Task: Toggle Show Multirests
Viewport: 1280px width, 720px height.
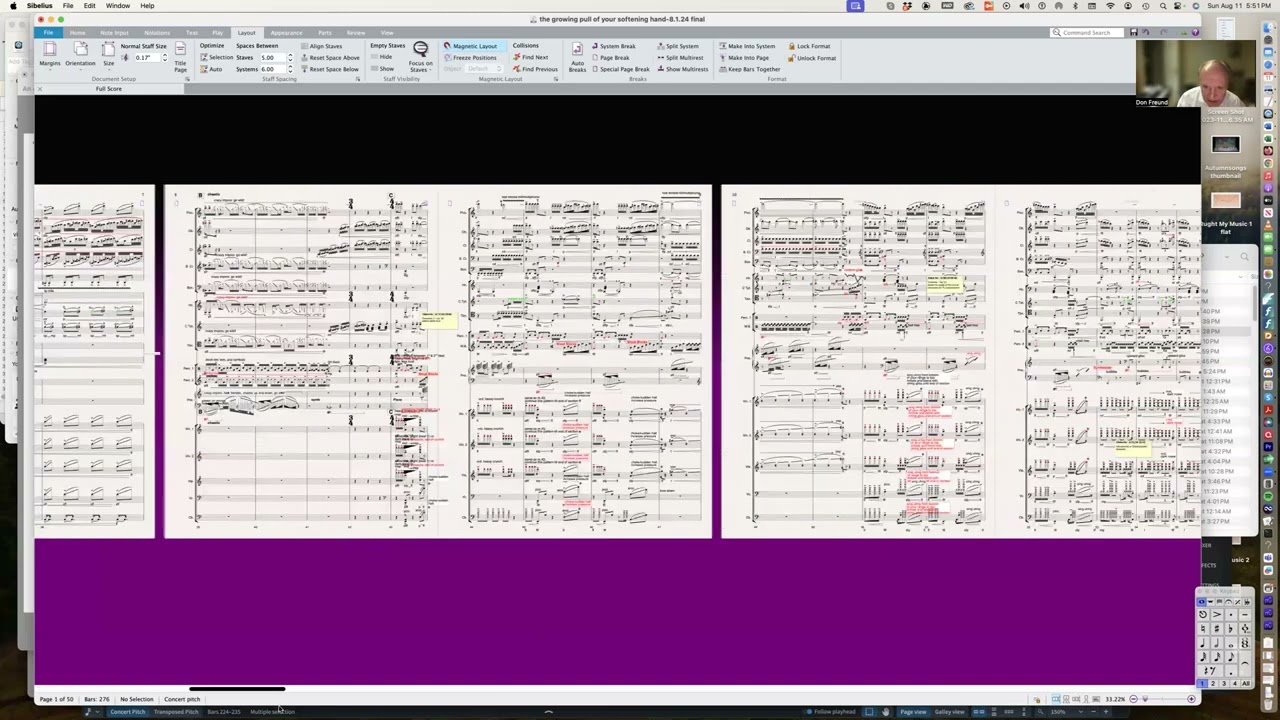Action: (682, 69)
